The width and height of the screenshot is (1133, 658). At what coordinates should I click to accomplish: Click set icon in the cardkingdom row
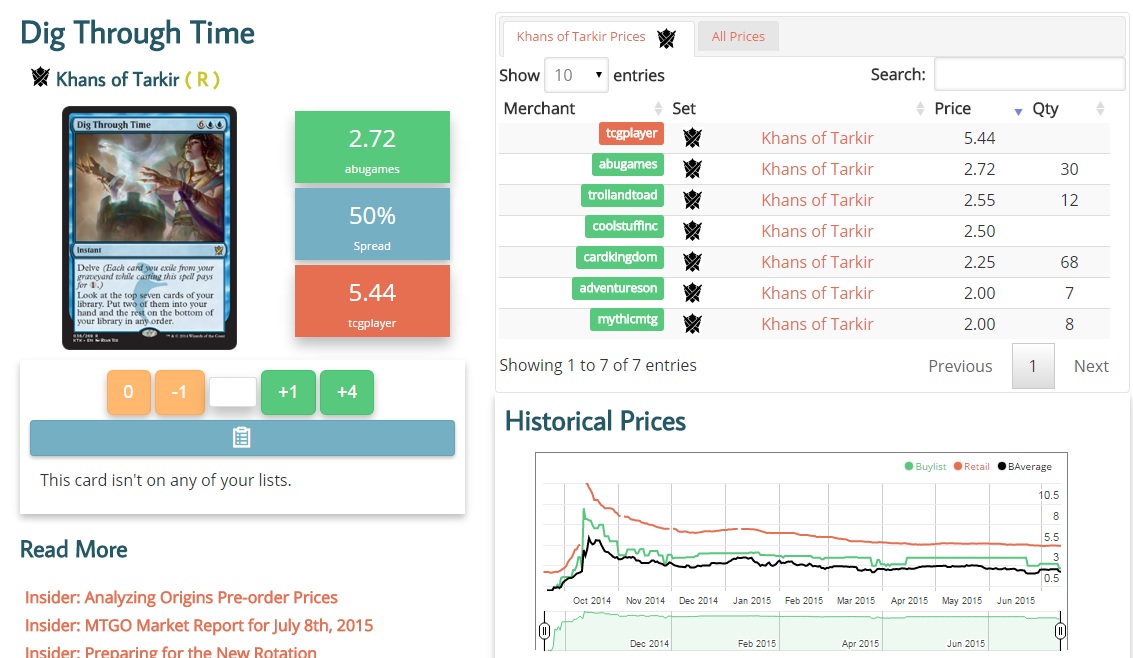692,262
